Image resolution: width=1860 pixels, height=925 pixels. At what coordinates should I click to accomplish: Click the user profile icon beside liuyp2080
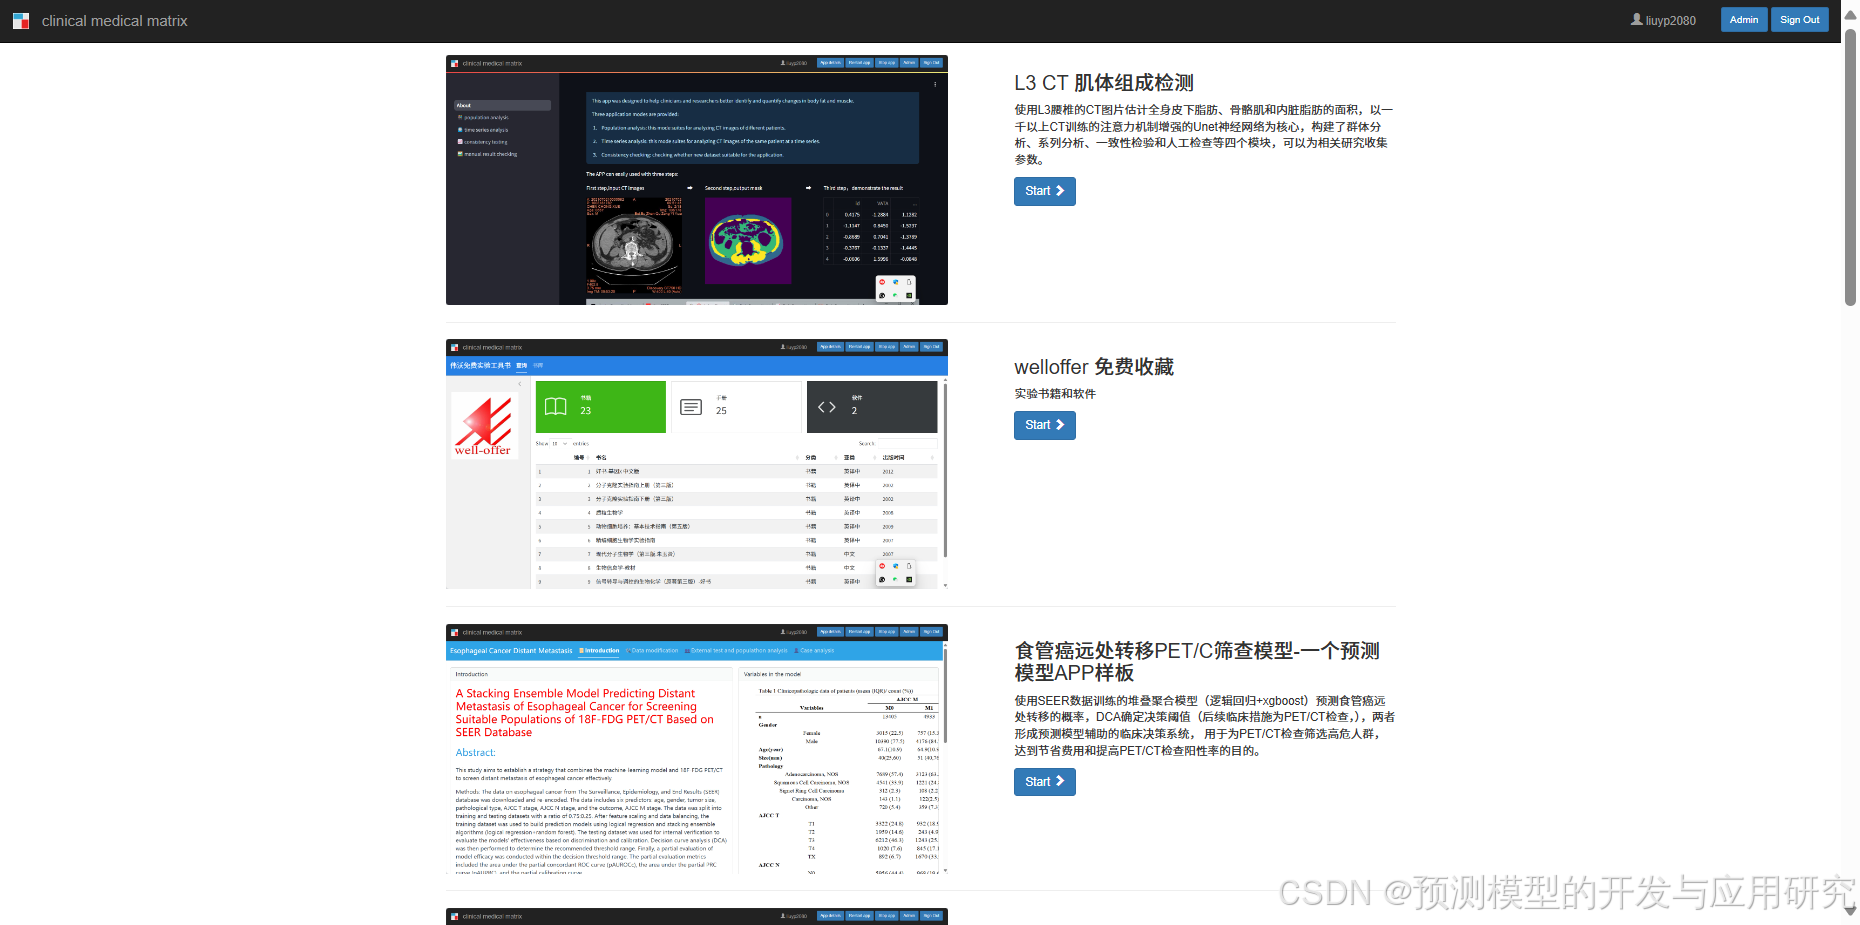pyautogui.click(x=1635, y=19)
